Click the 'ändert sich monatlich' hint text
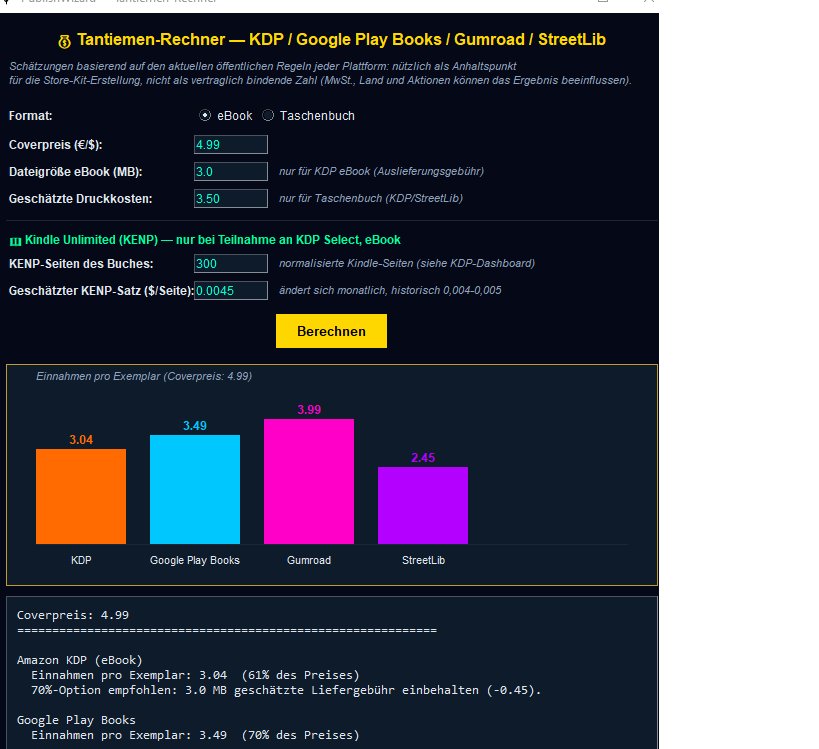The image size is (819, 749). [390, 290]
